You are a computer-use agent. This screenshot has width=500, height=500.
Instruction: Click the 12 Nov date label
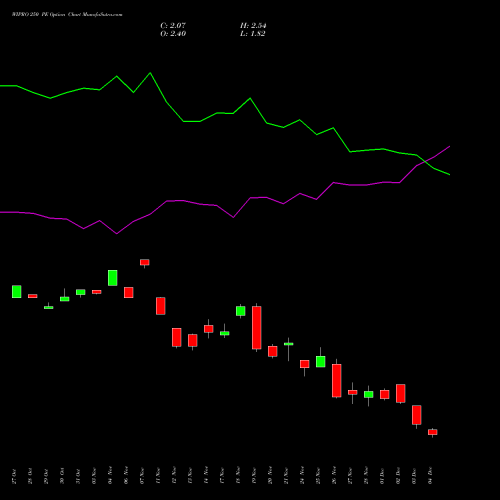(x=174, y=475)
